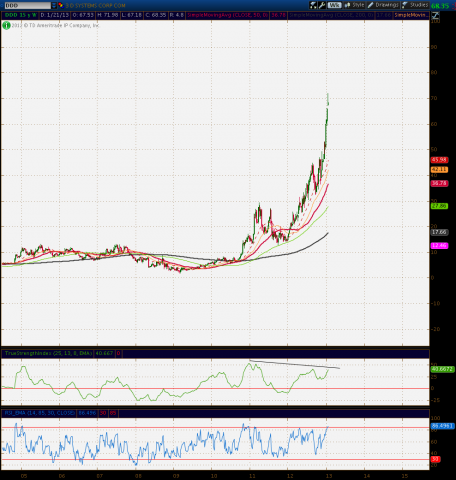456x480 pixels.
Task: Open the Style menu
Action: [355, 5]
